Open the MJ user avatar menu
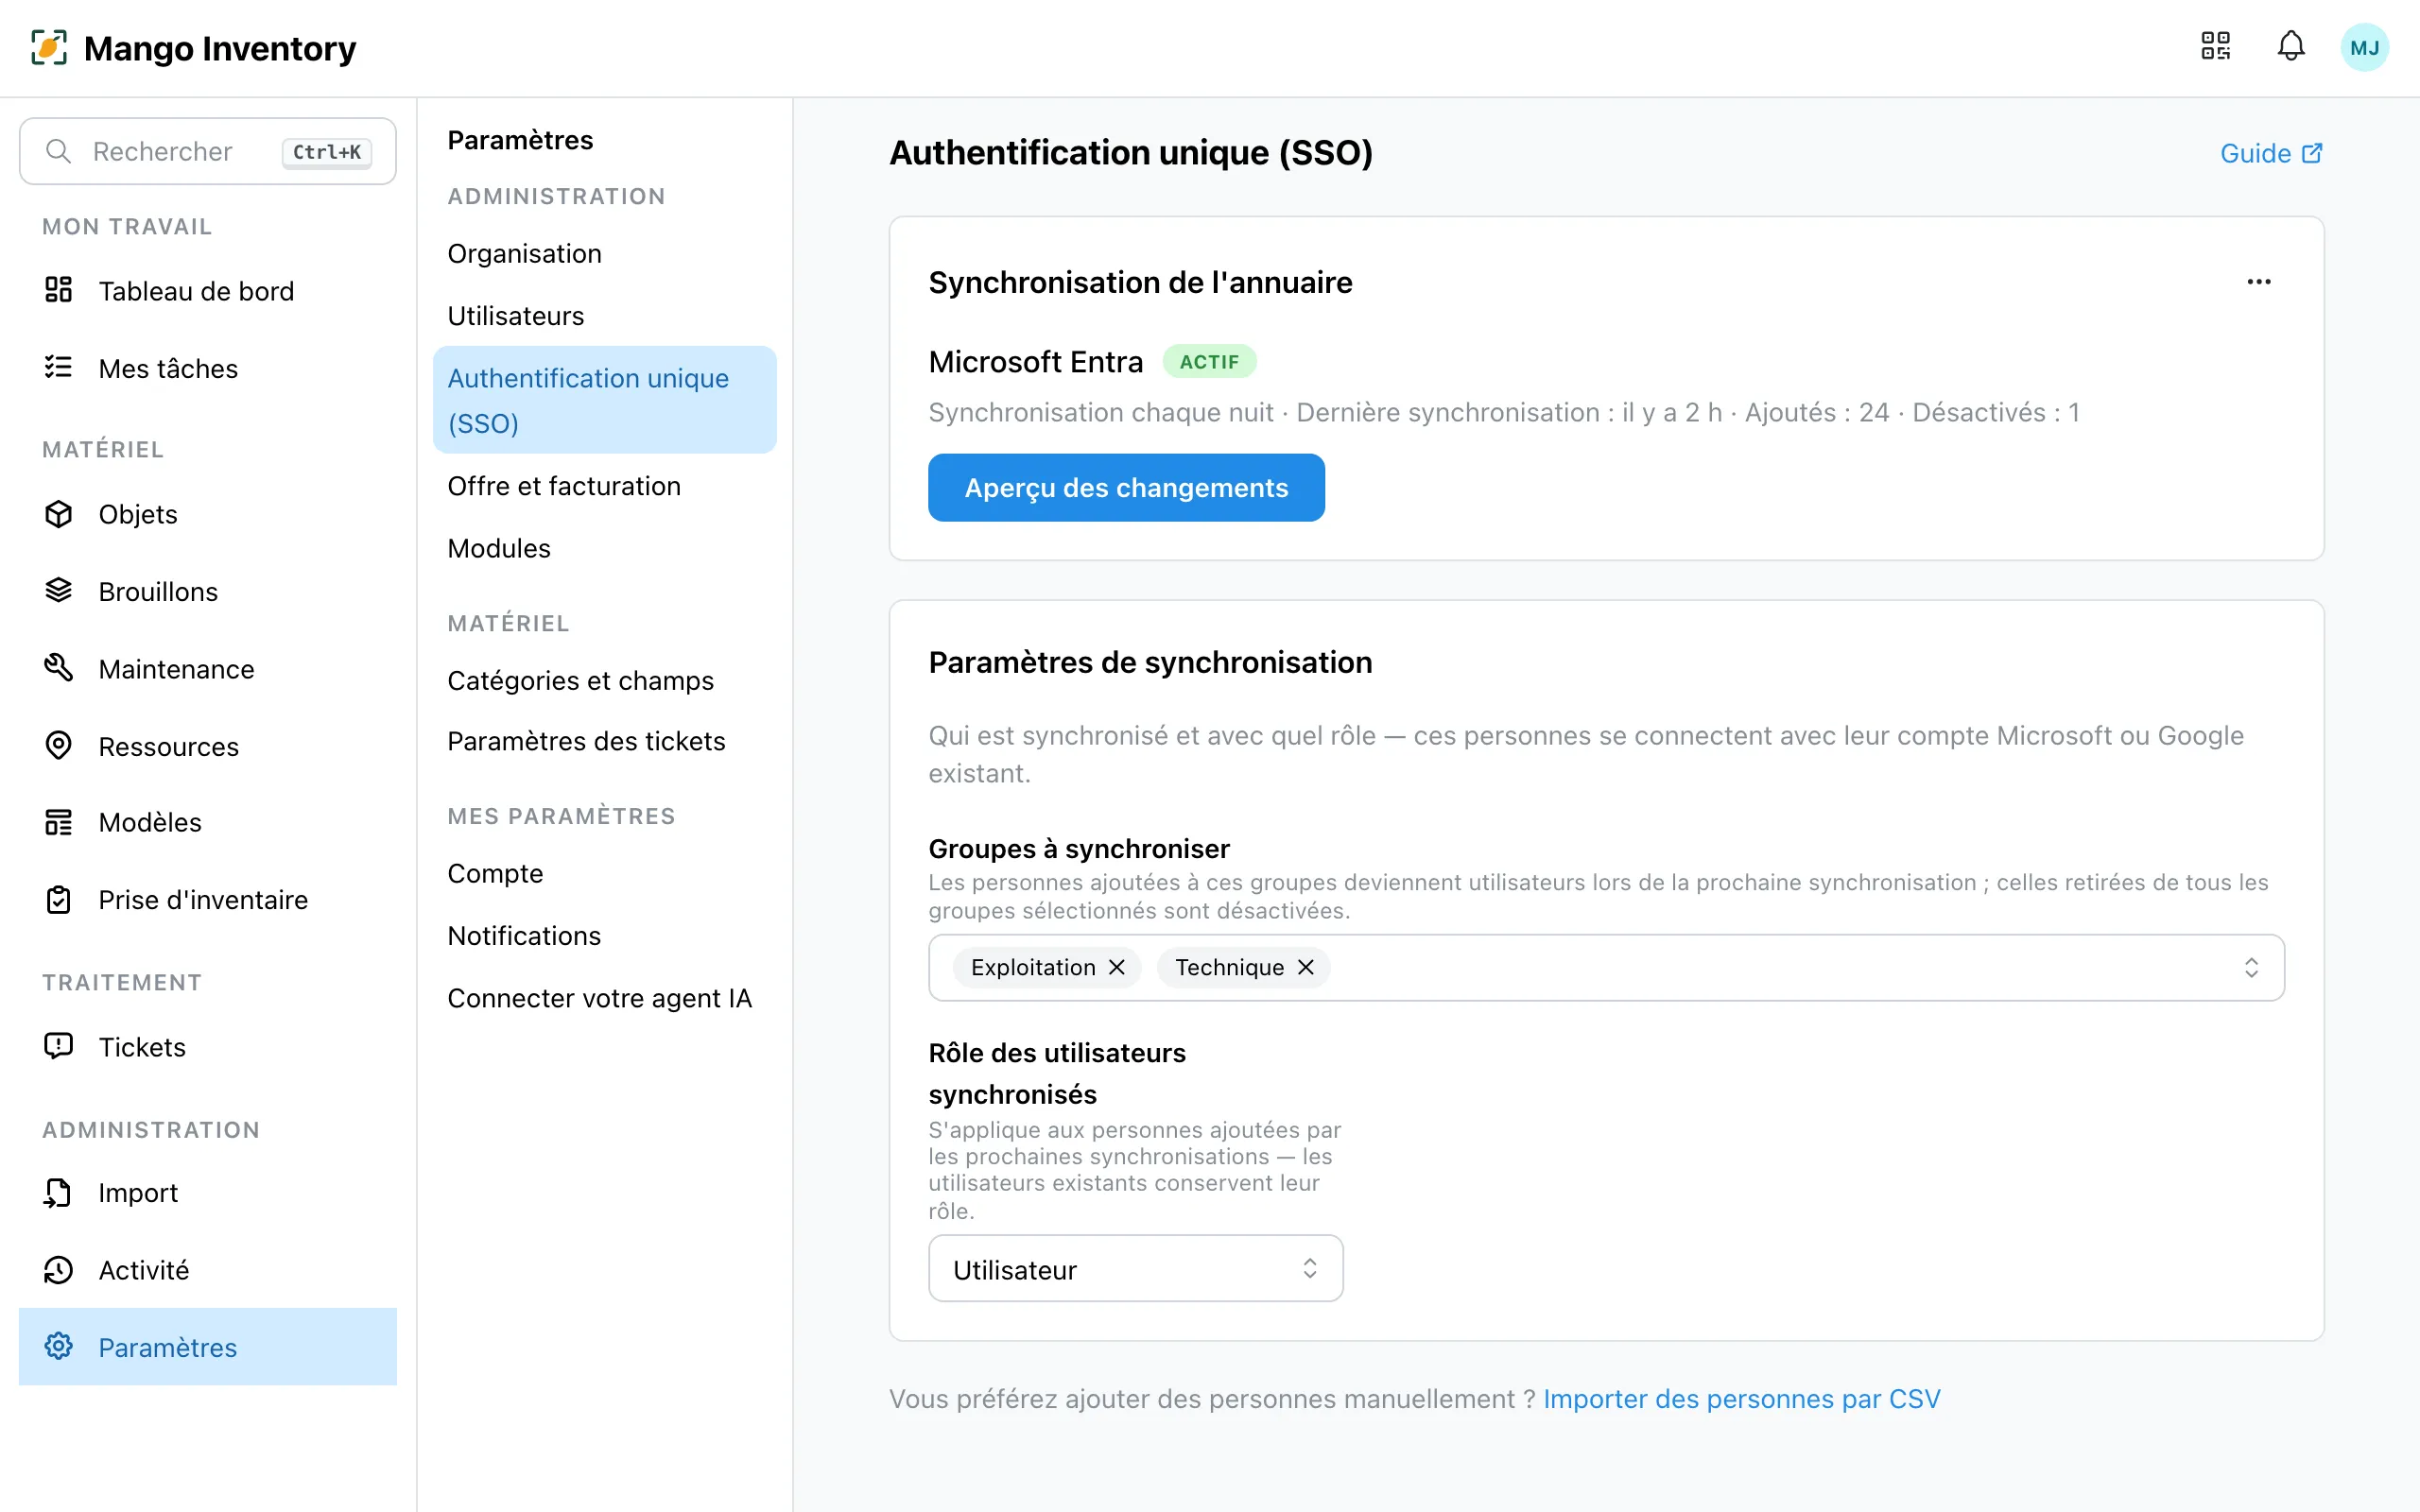2420x1512 pixels. 2364,47
